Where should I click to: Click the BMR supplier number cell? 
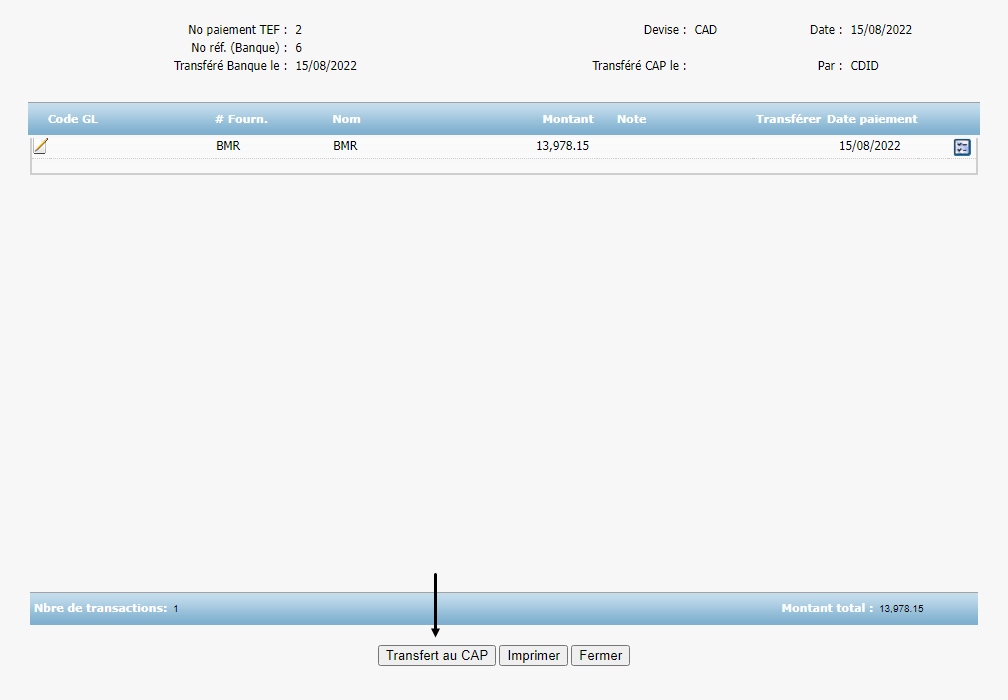point(228,146)
